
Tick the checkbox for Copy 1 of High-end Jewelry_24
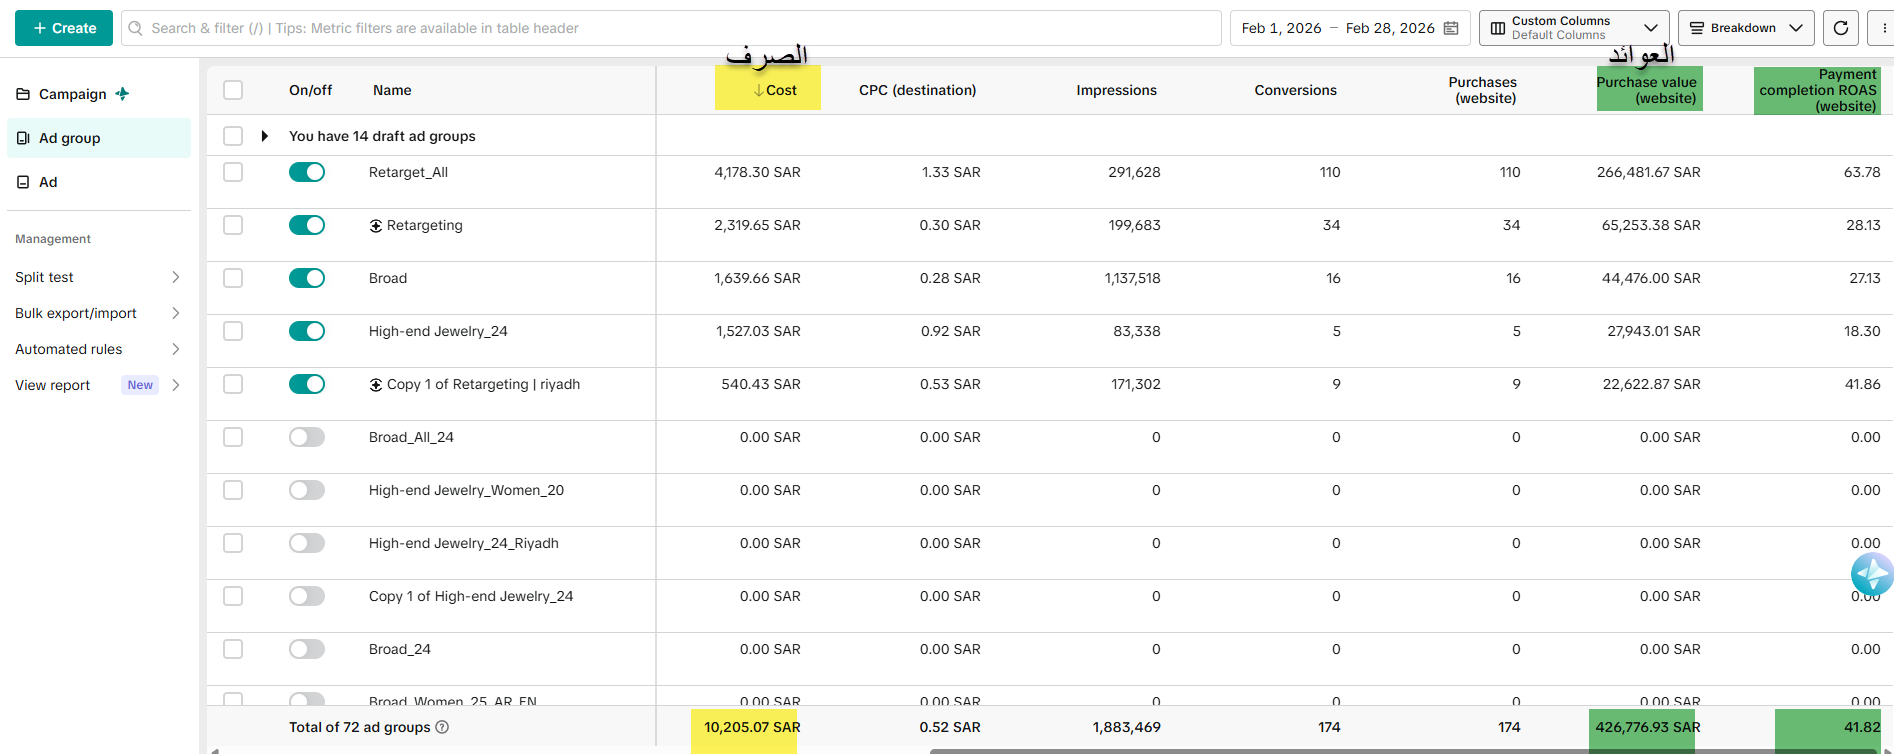coord(233,596)
